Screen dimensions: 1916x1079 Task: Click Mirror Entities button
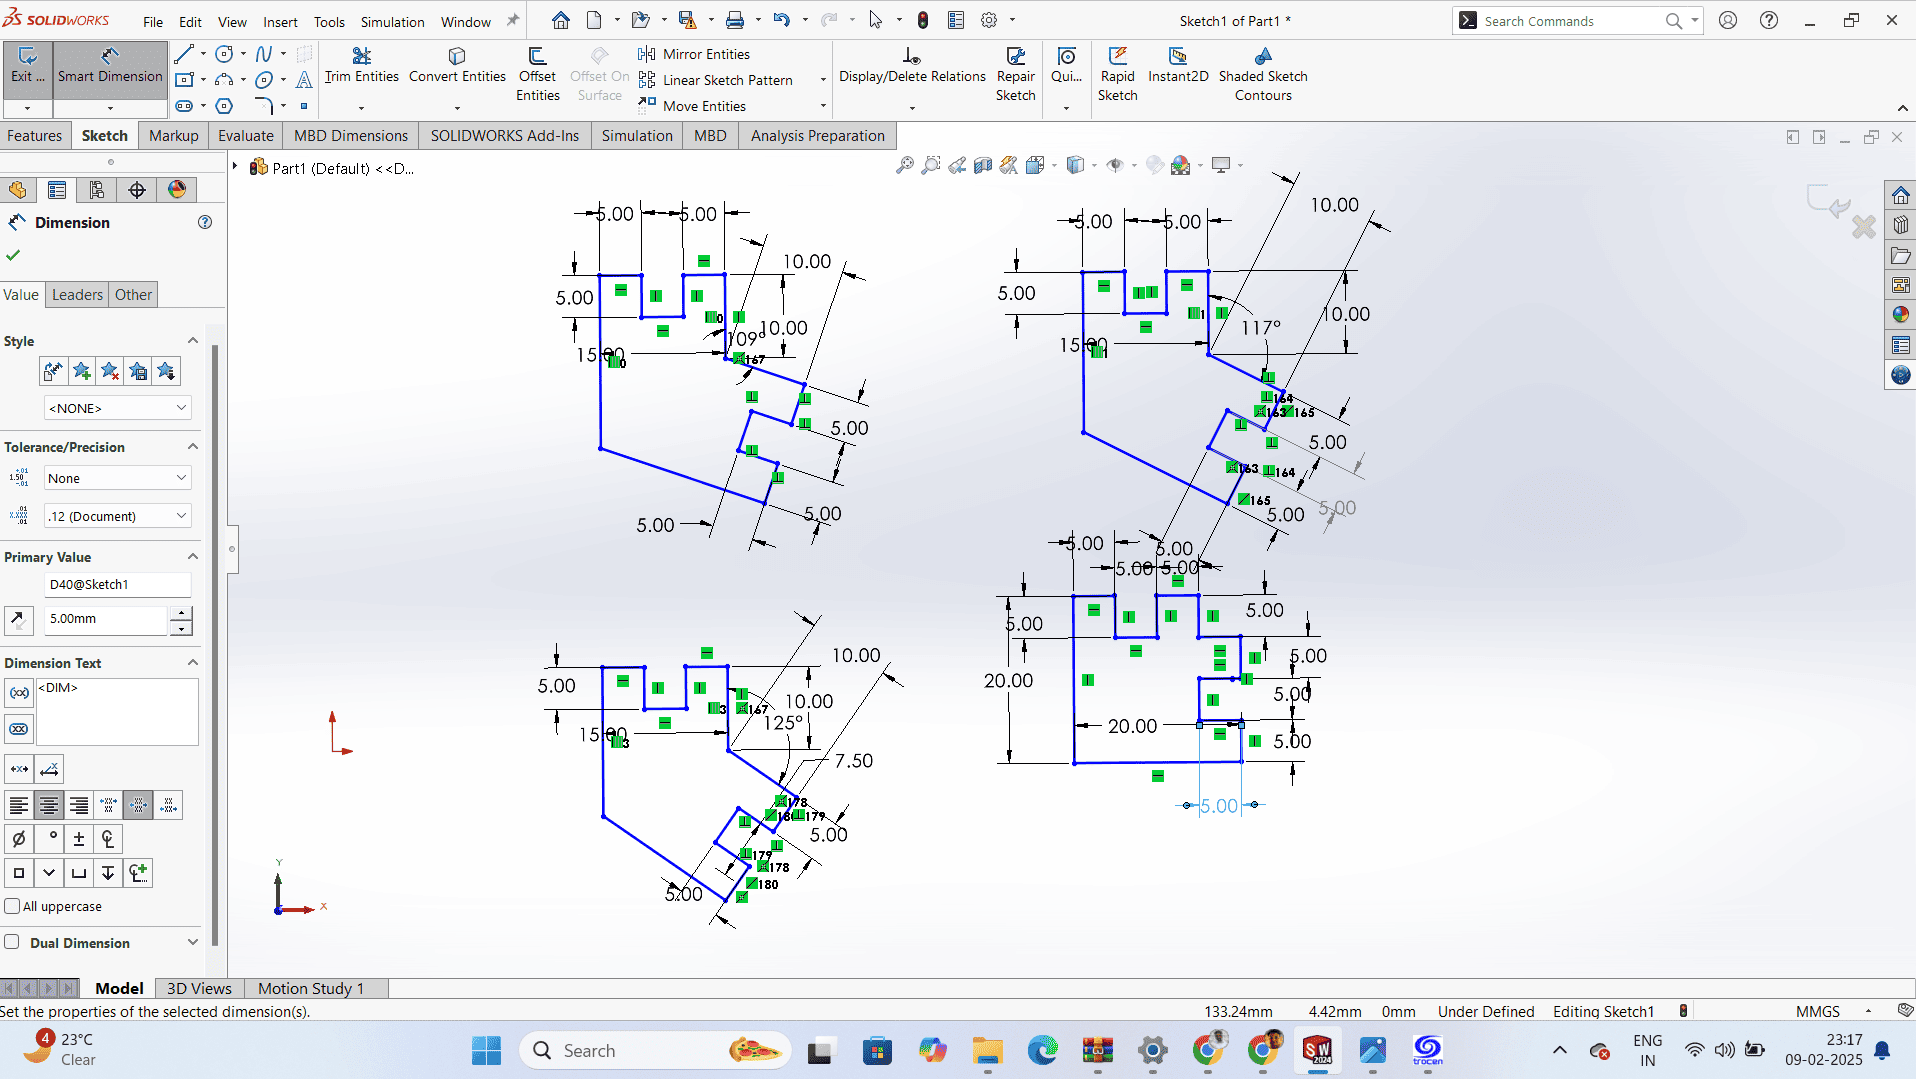pyautogui.click(x=694, y=54)
